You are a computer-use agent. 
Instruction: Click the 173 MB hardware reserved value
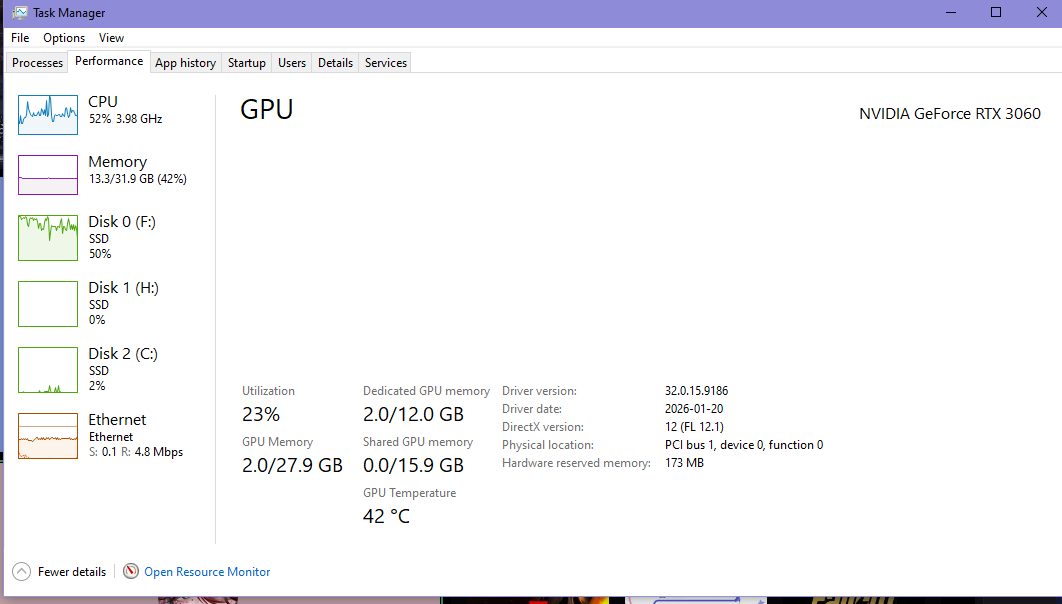[684, 463]
